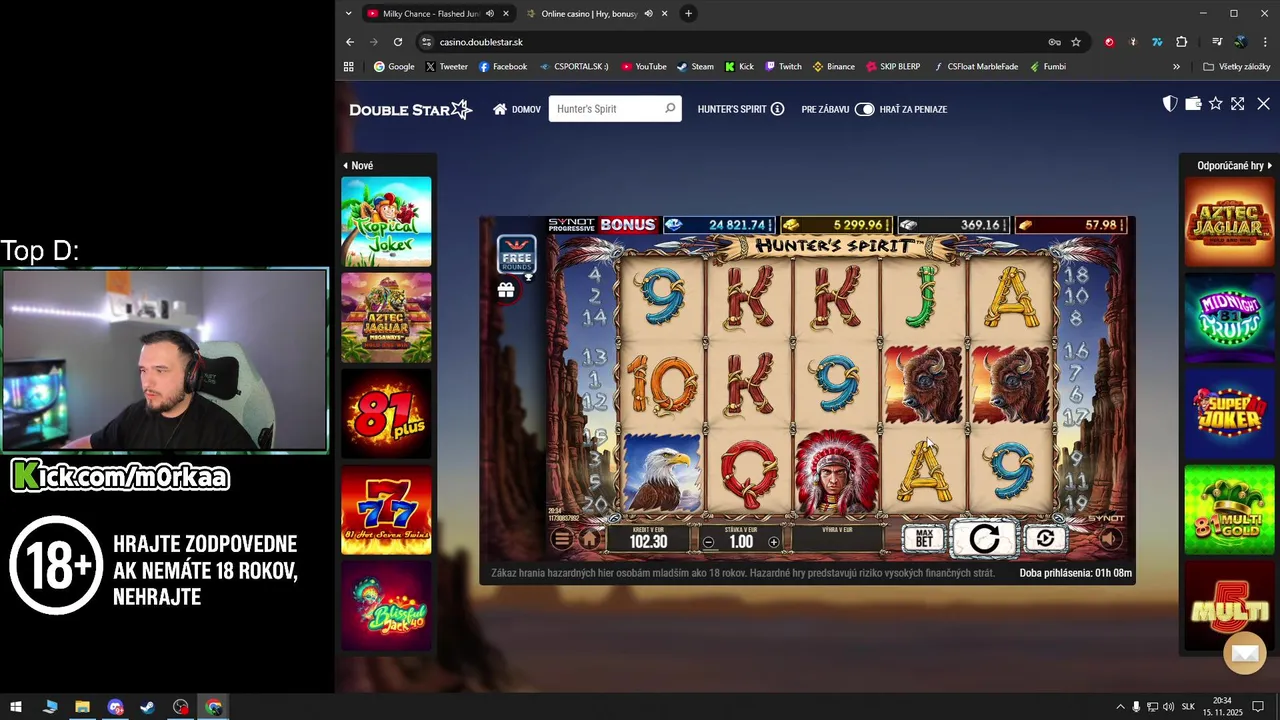This screenshot has height=720, width=1280.
Task: Open the Všetky záložky folder
Action: point(1237,67)
